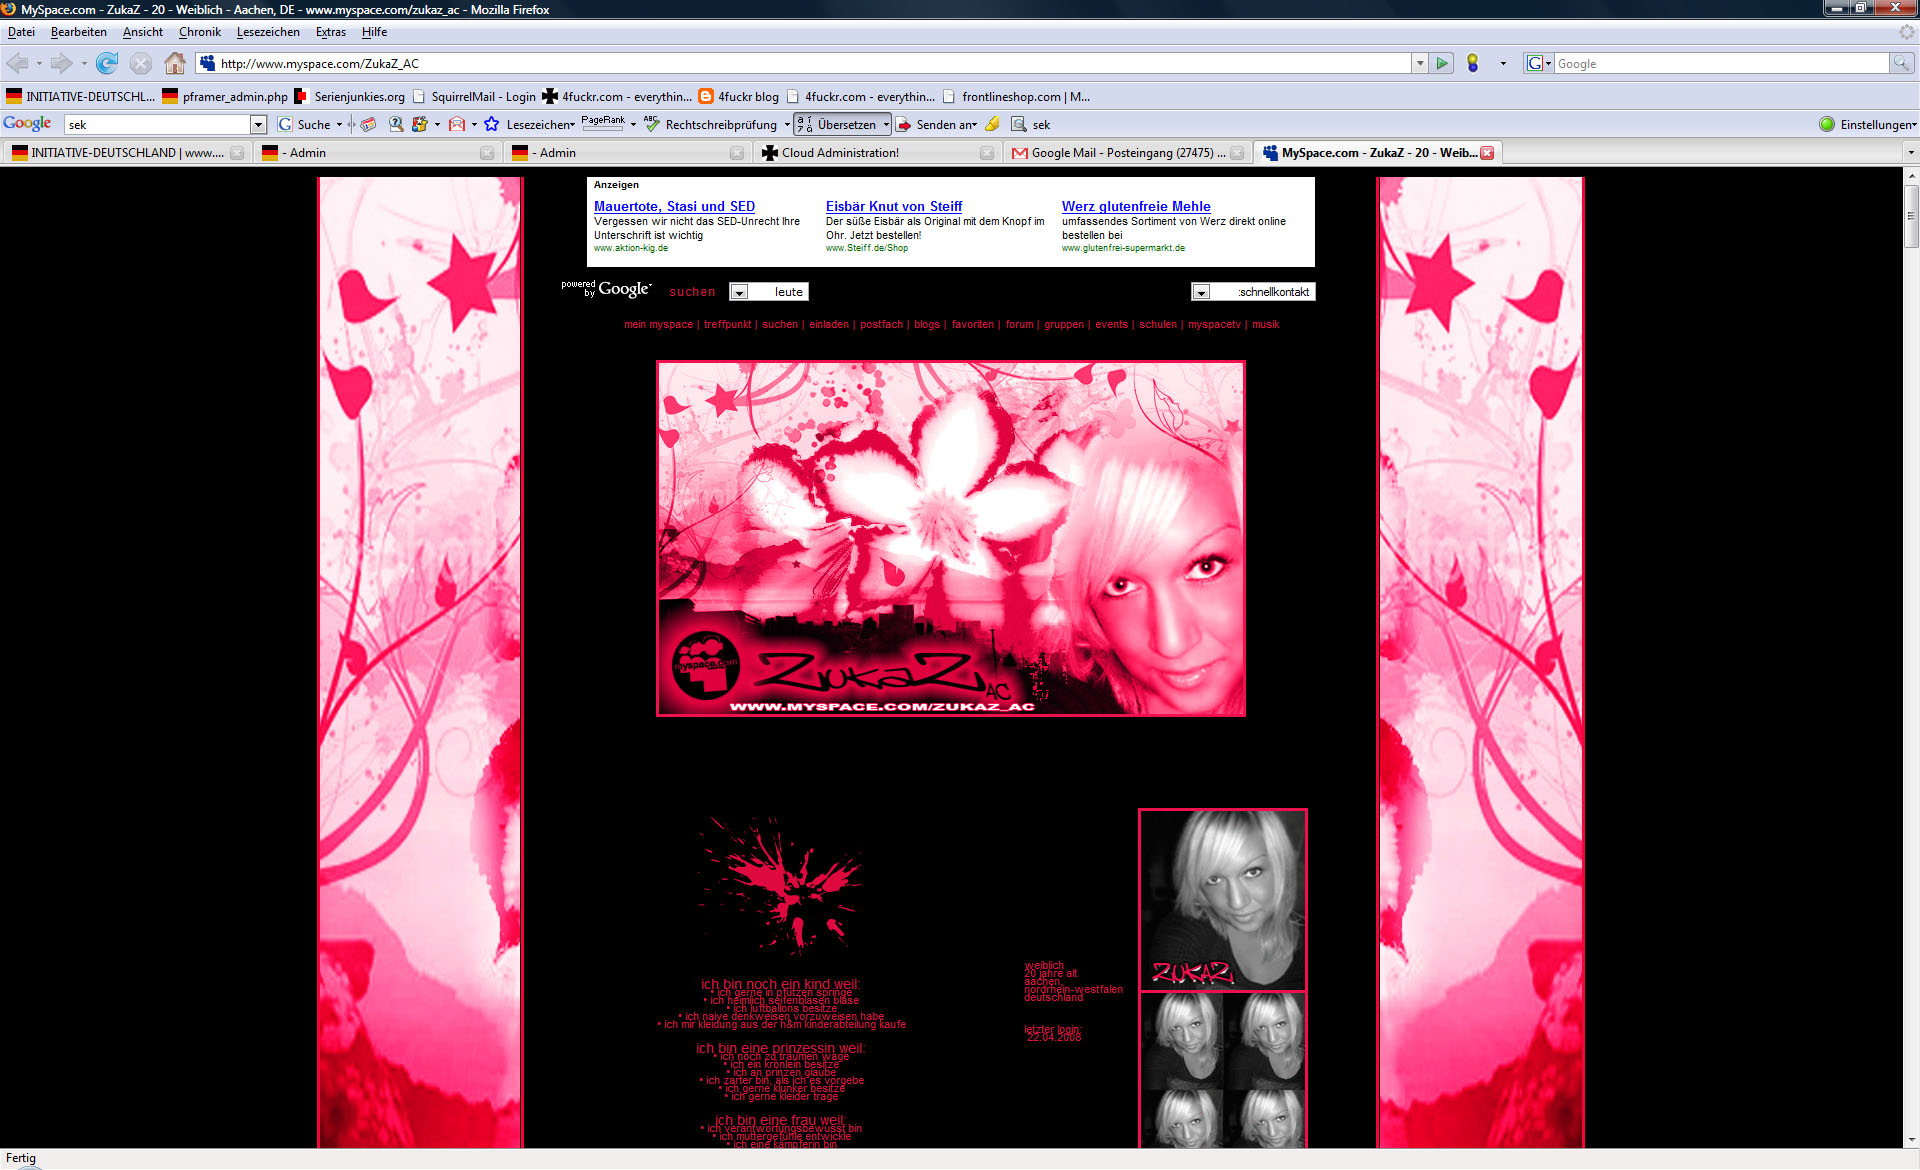Image resolution: width=1920 pixels, height=1170 pixels.
Task: Expand the Lesezeichen toolbar dropdown
Action: pos(541,124)
